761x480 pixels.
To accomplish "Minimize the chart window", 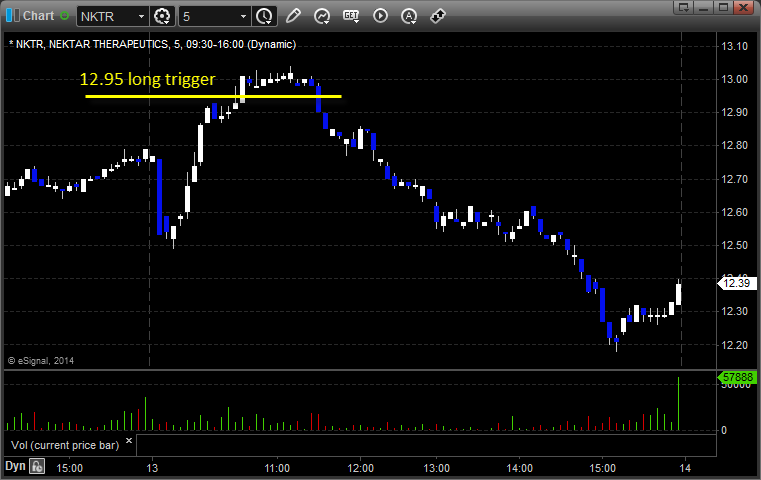I will tap(704, 7).
